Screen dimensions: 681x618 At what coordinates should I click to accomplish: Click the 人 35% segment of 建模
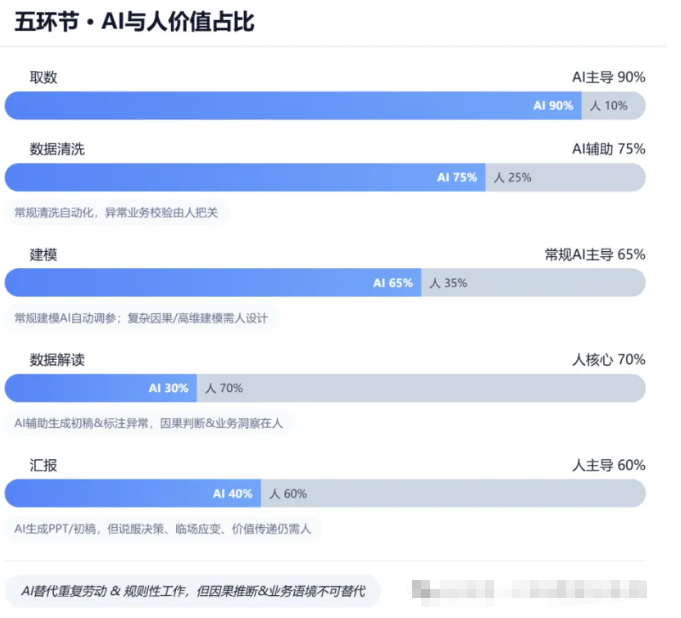[533, 283]
